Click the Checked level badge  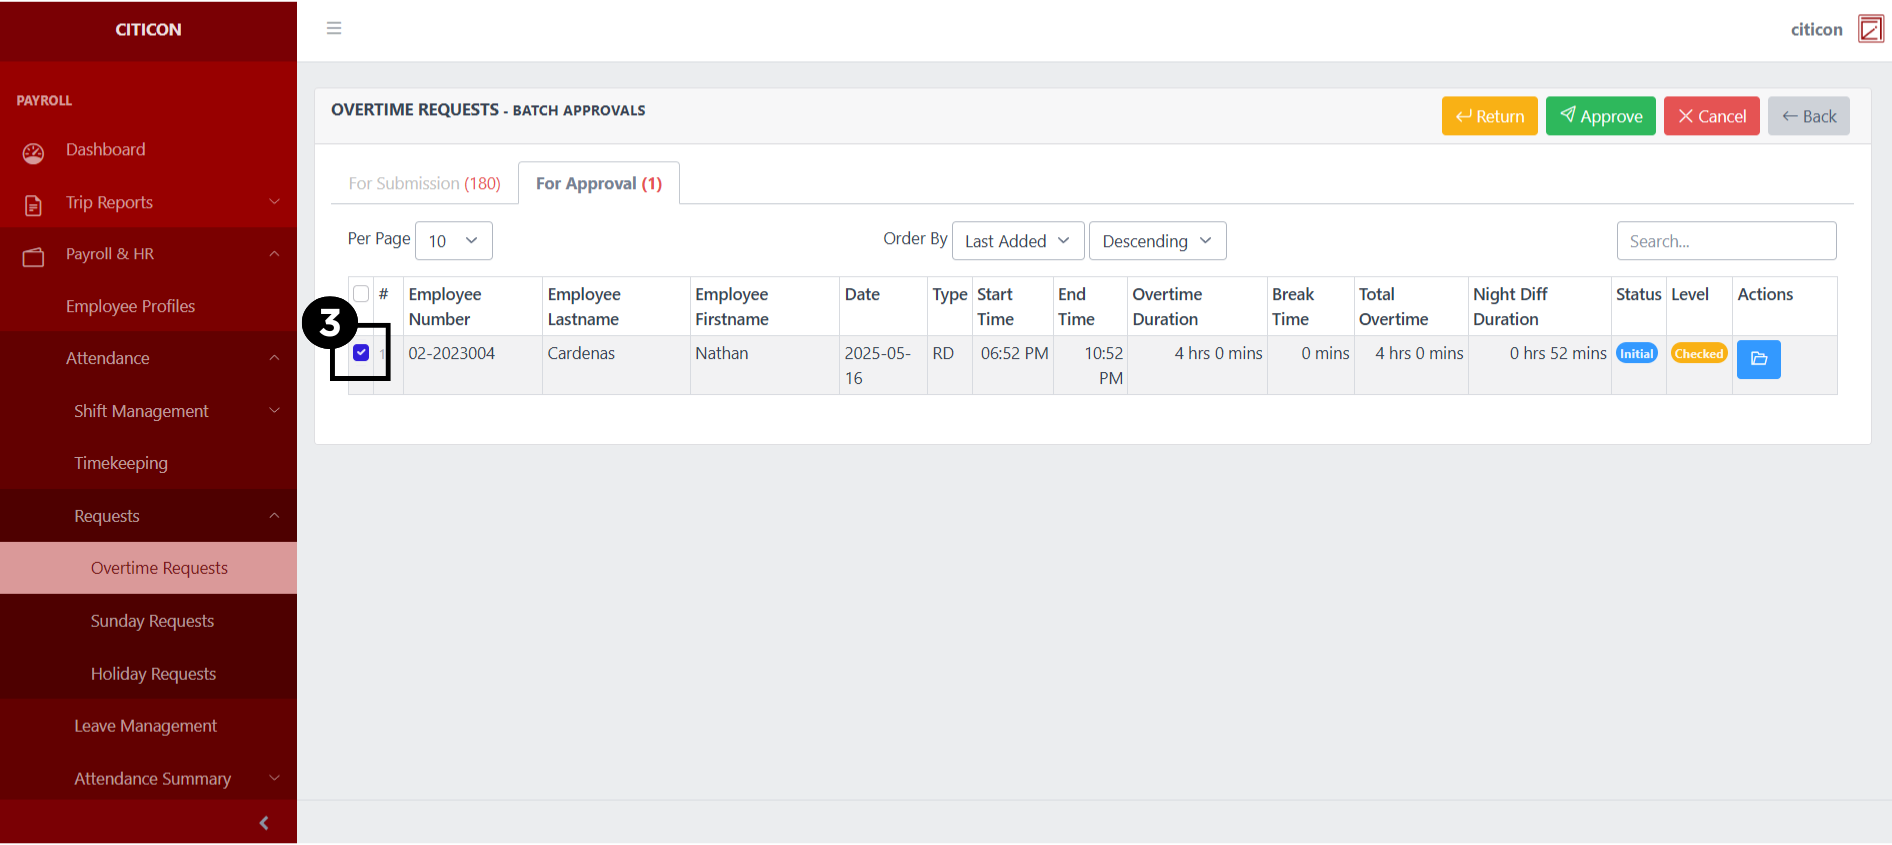1698,354
